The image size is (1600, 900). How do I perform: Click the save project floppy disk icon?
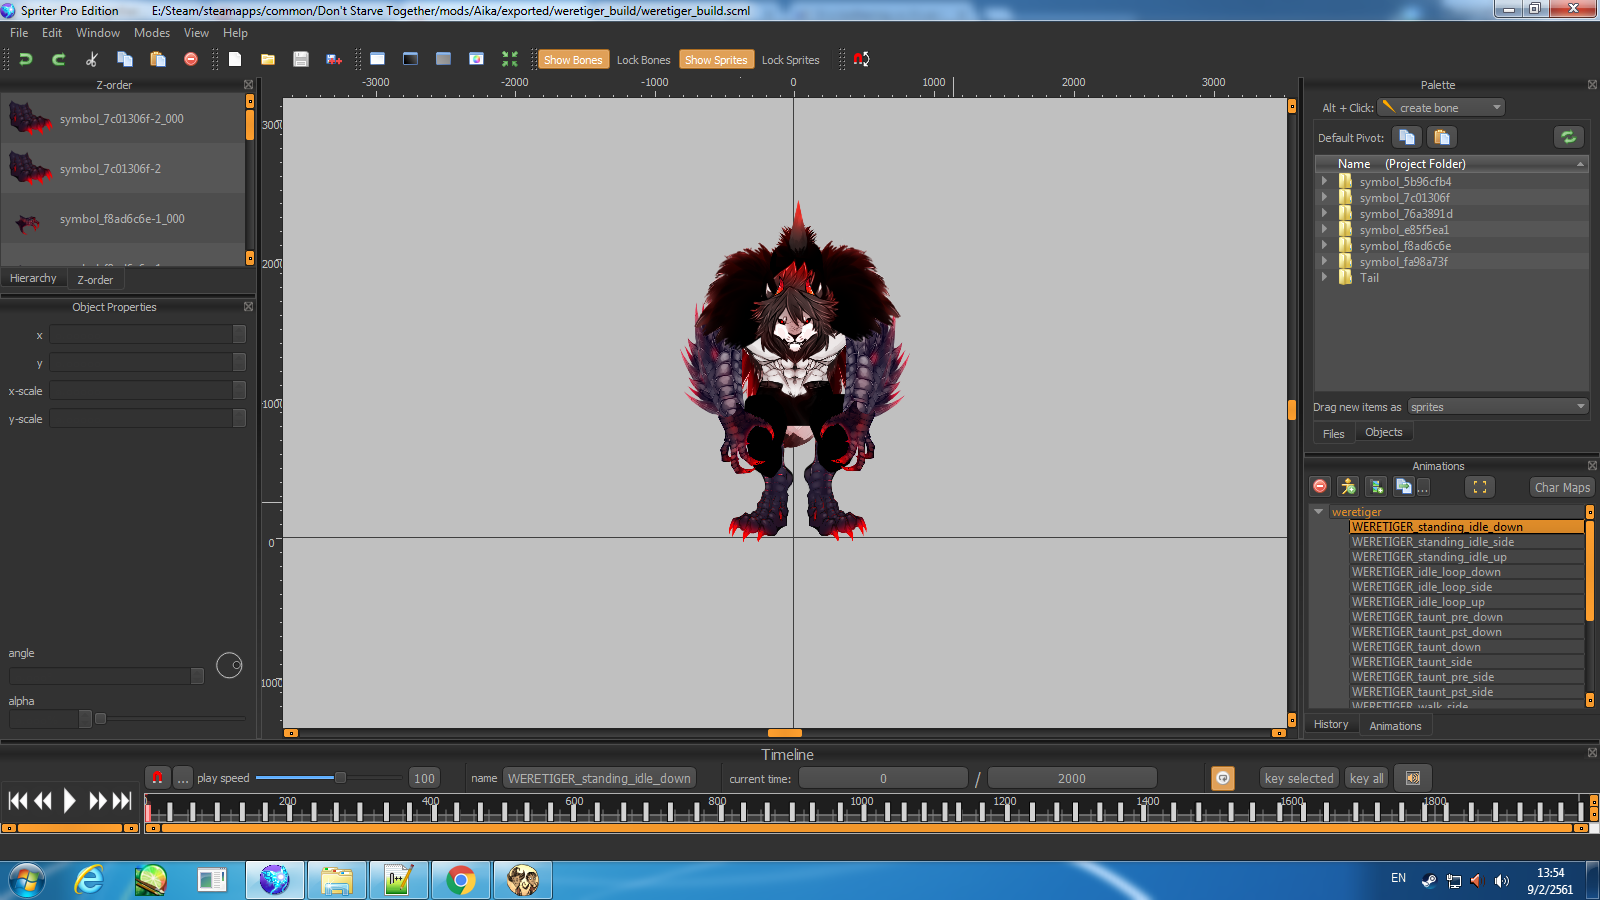(300, 59)
